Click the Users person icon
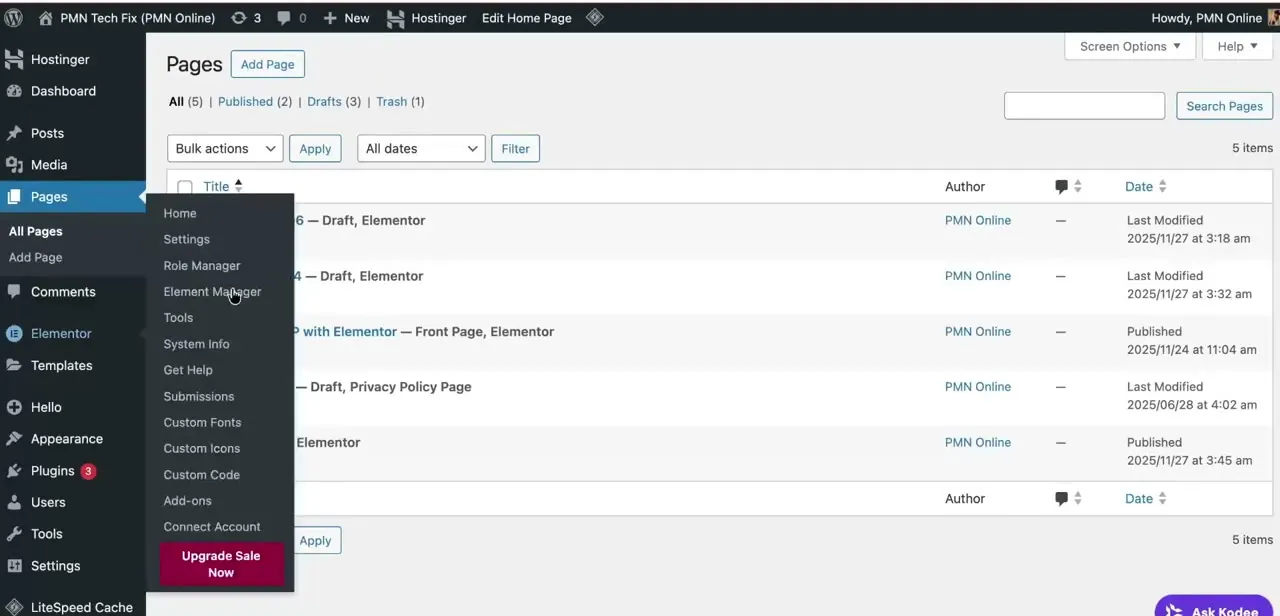Viewport: 1280px width, 616px height. click(14, 502)
